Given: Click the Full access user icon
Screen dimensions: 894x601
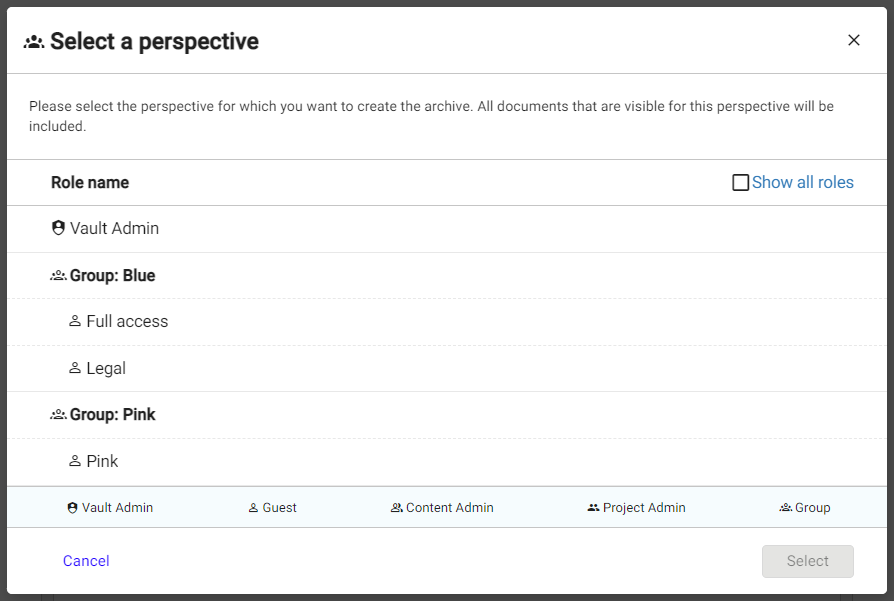Looking at the screenshot, I should pos(75,321).
